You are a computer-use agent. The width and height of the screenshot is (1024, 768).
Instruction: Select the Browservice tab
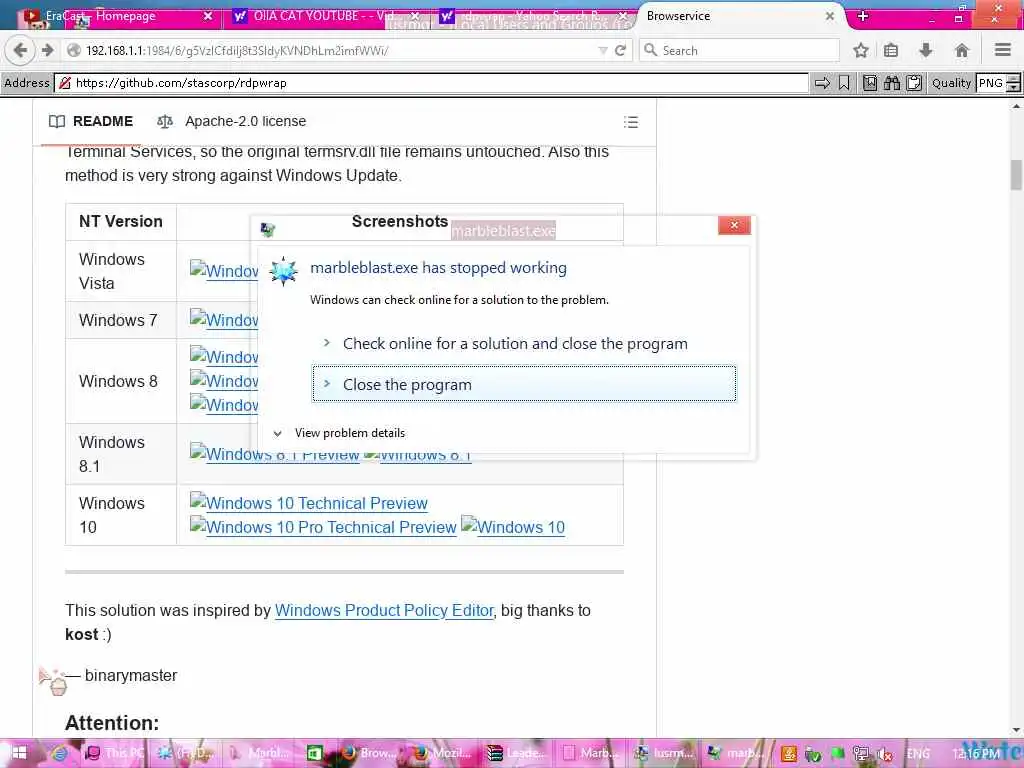tap(738, 16)
